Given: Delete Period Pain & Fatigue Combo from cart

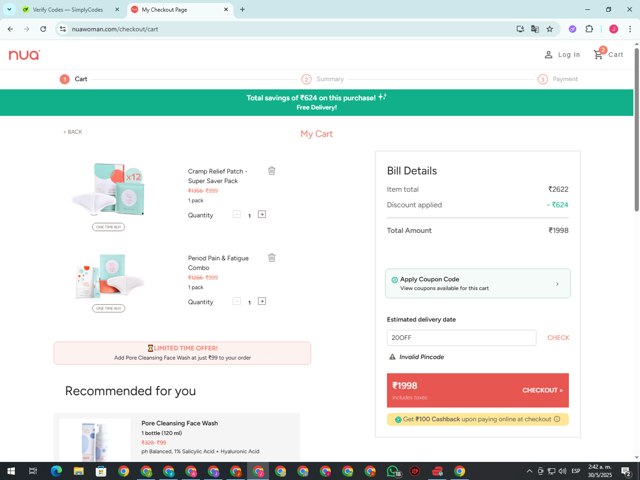Looking at the screenshot, I should tap(271, 258).
